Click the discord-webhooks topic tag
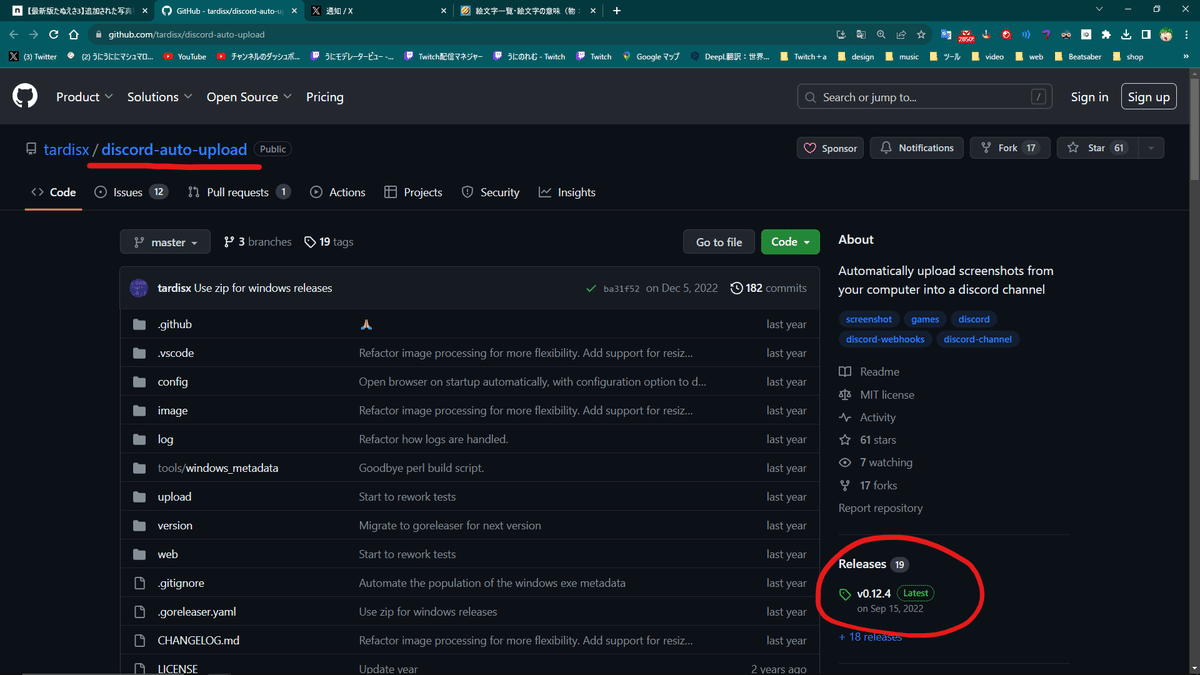The height and width of the screenshot is (675, 1200). pyautogui.click(x=885, y=339)
